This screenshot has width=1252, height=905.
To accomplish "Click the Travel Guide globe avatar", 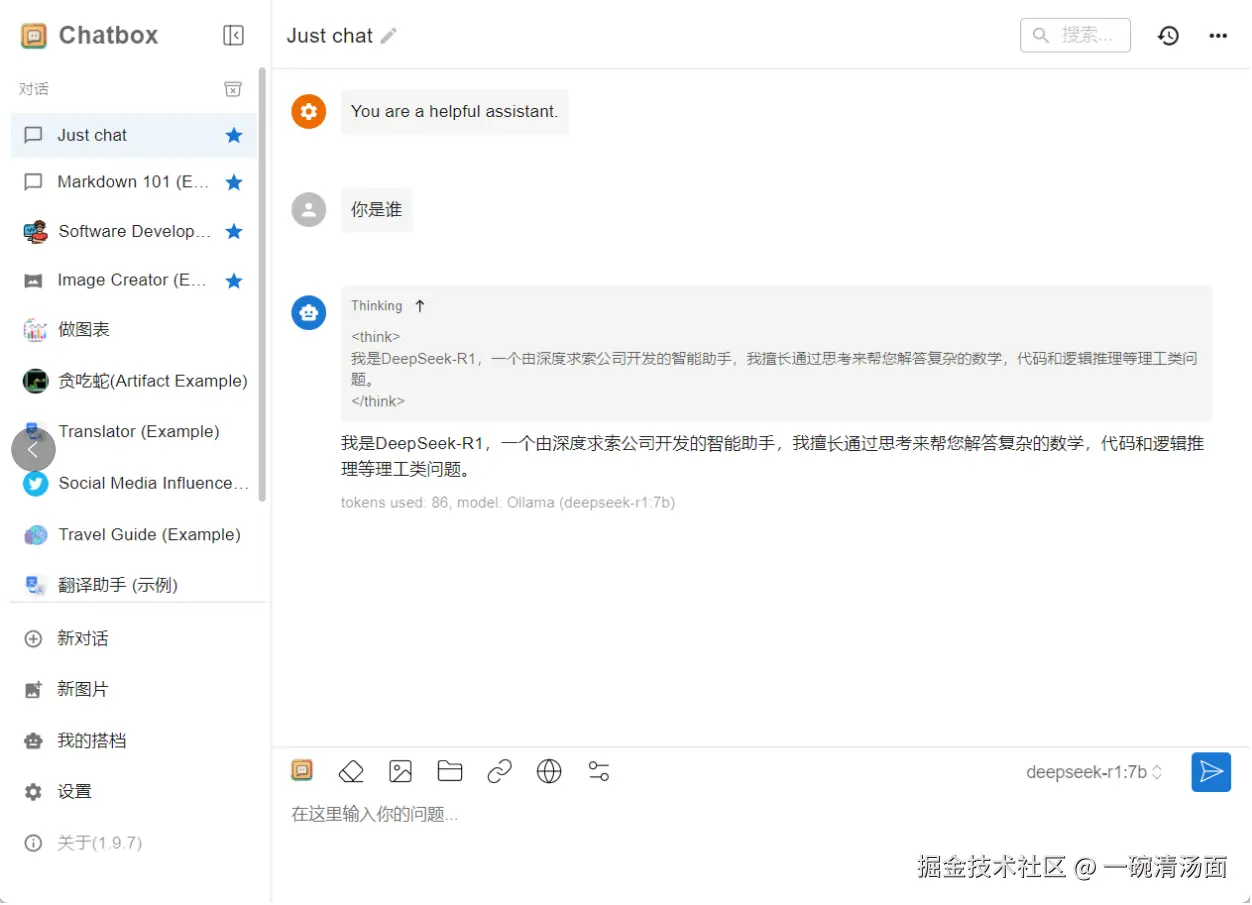I will (35, 535).
